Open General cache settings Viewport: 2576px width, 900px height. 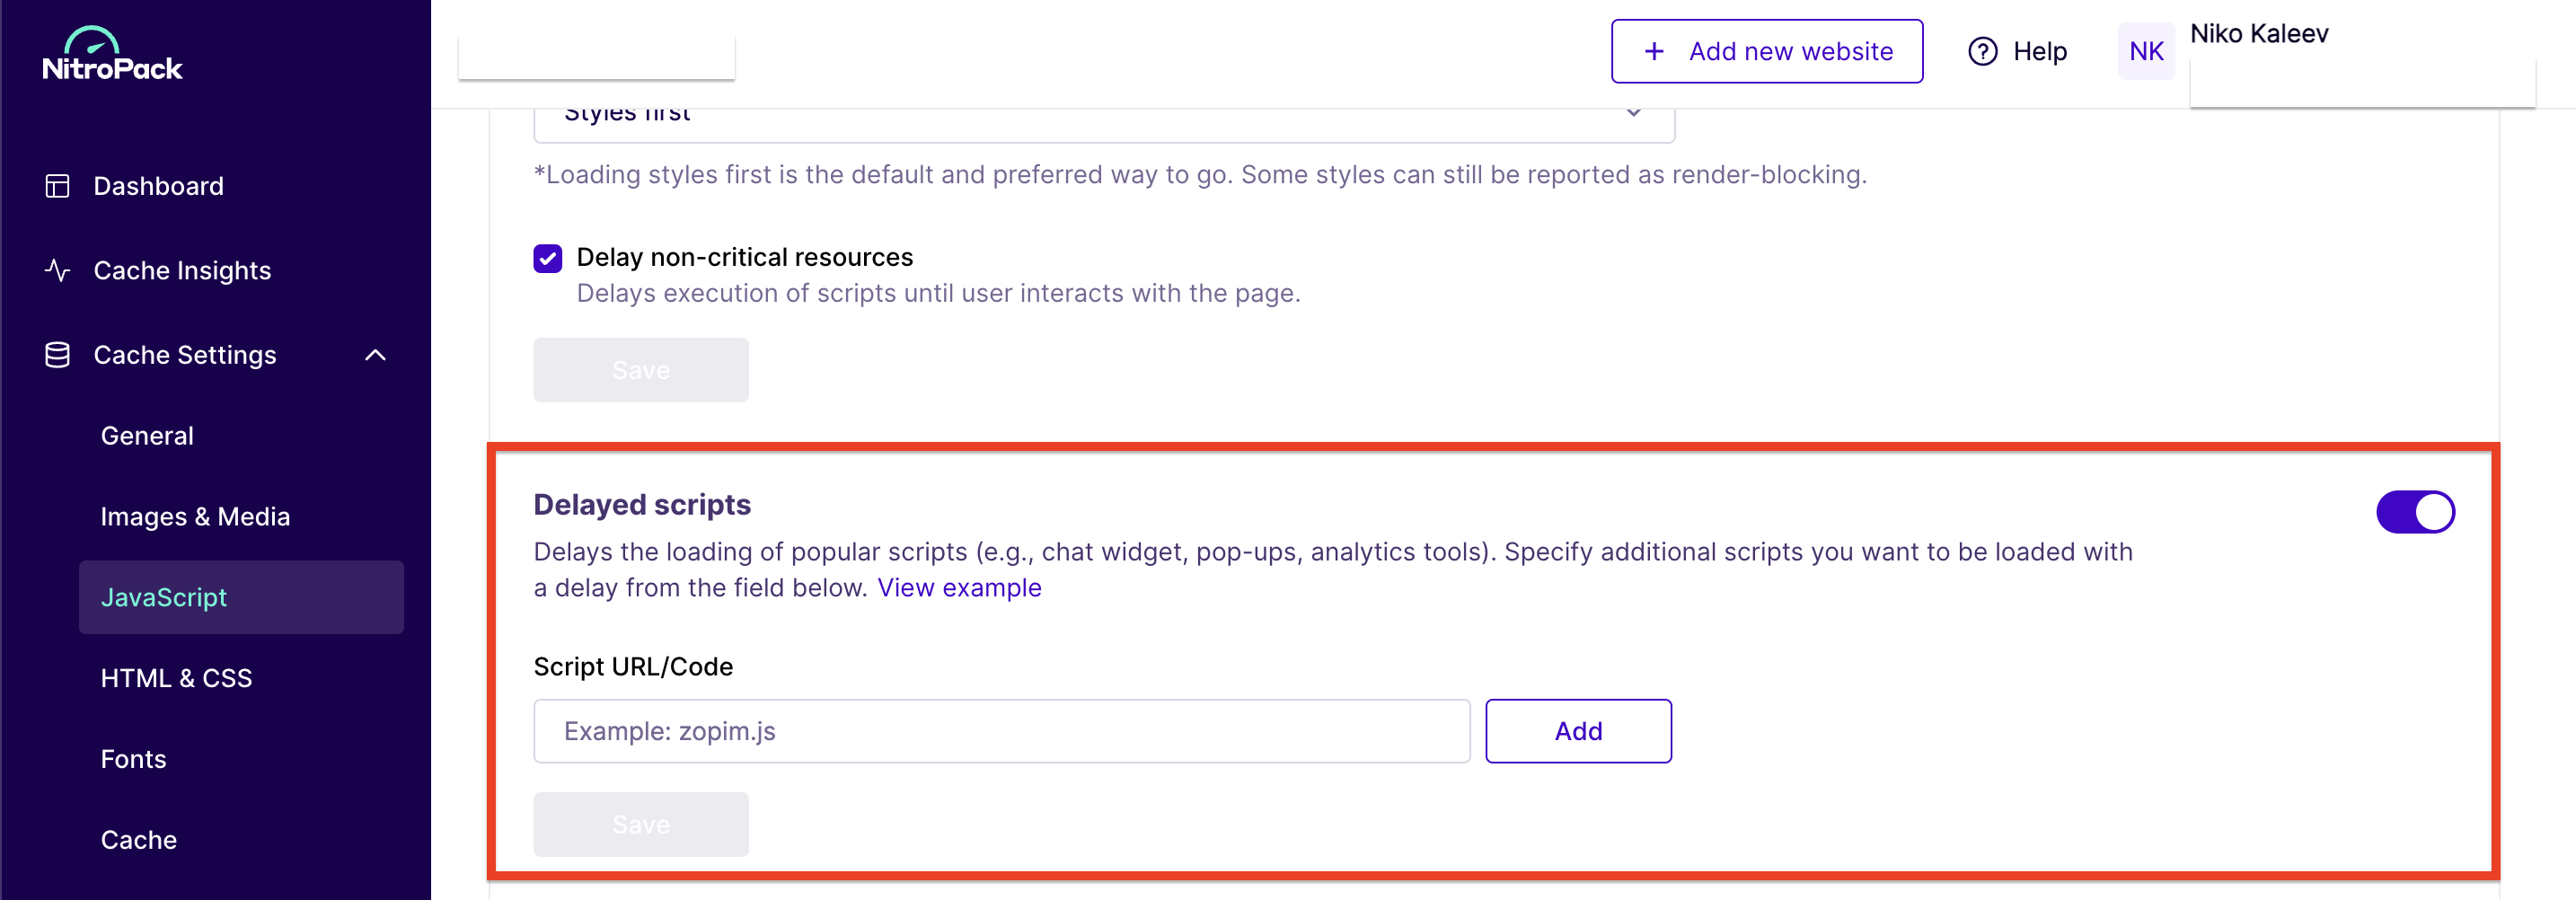pyautogui.click(x=147, y=436)
